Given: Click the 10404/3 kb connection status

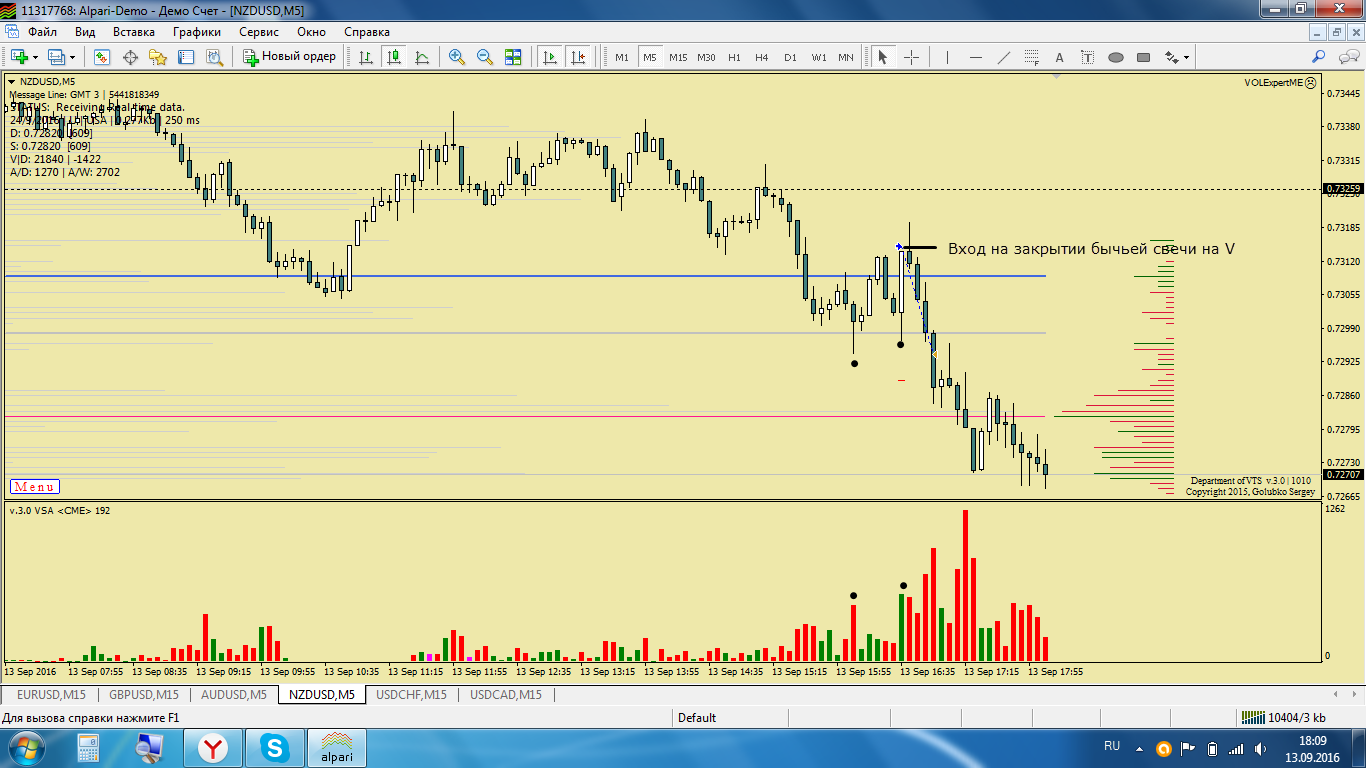Looking at the screenshot, I should (x=1285, y=718).
